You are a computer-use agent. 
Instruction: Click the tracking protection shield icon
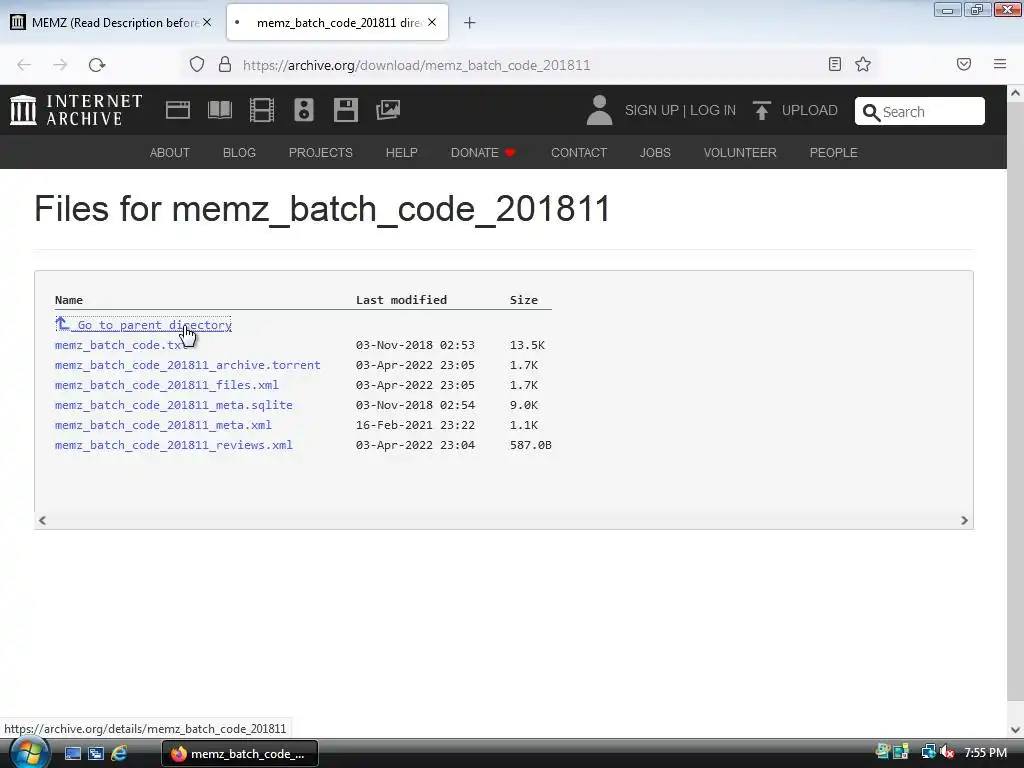(x=197, y=64)
